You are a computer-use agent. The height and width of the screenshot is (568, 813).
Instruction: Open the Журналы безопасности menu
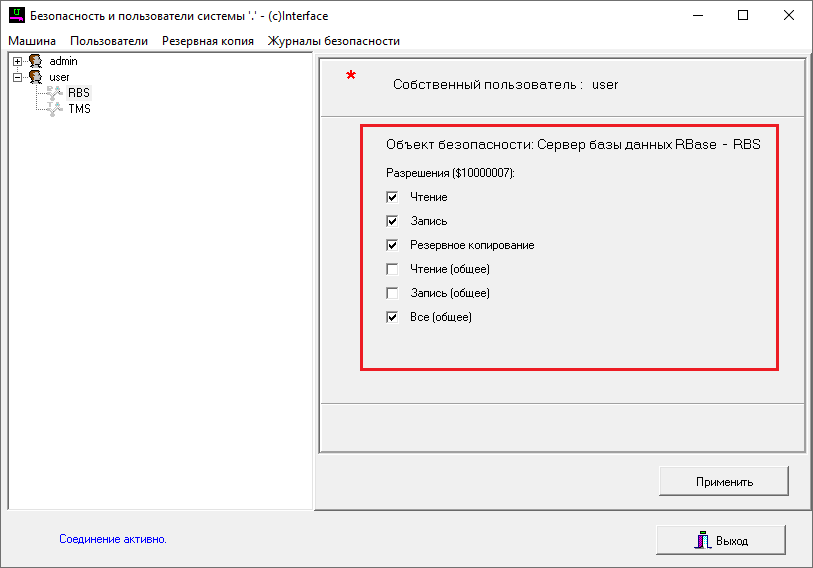tap(333, 41)
